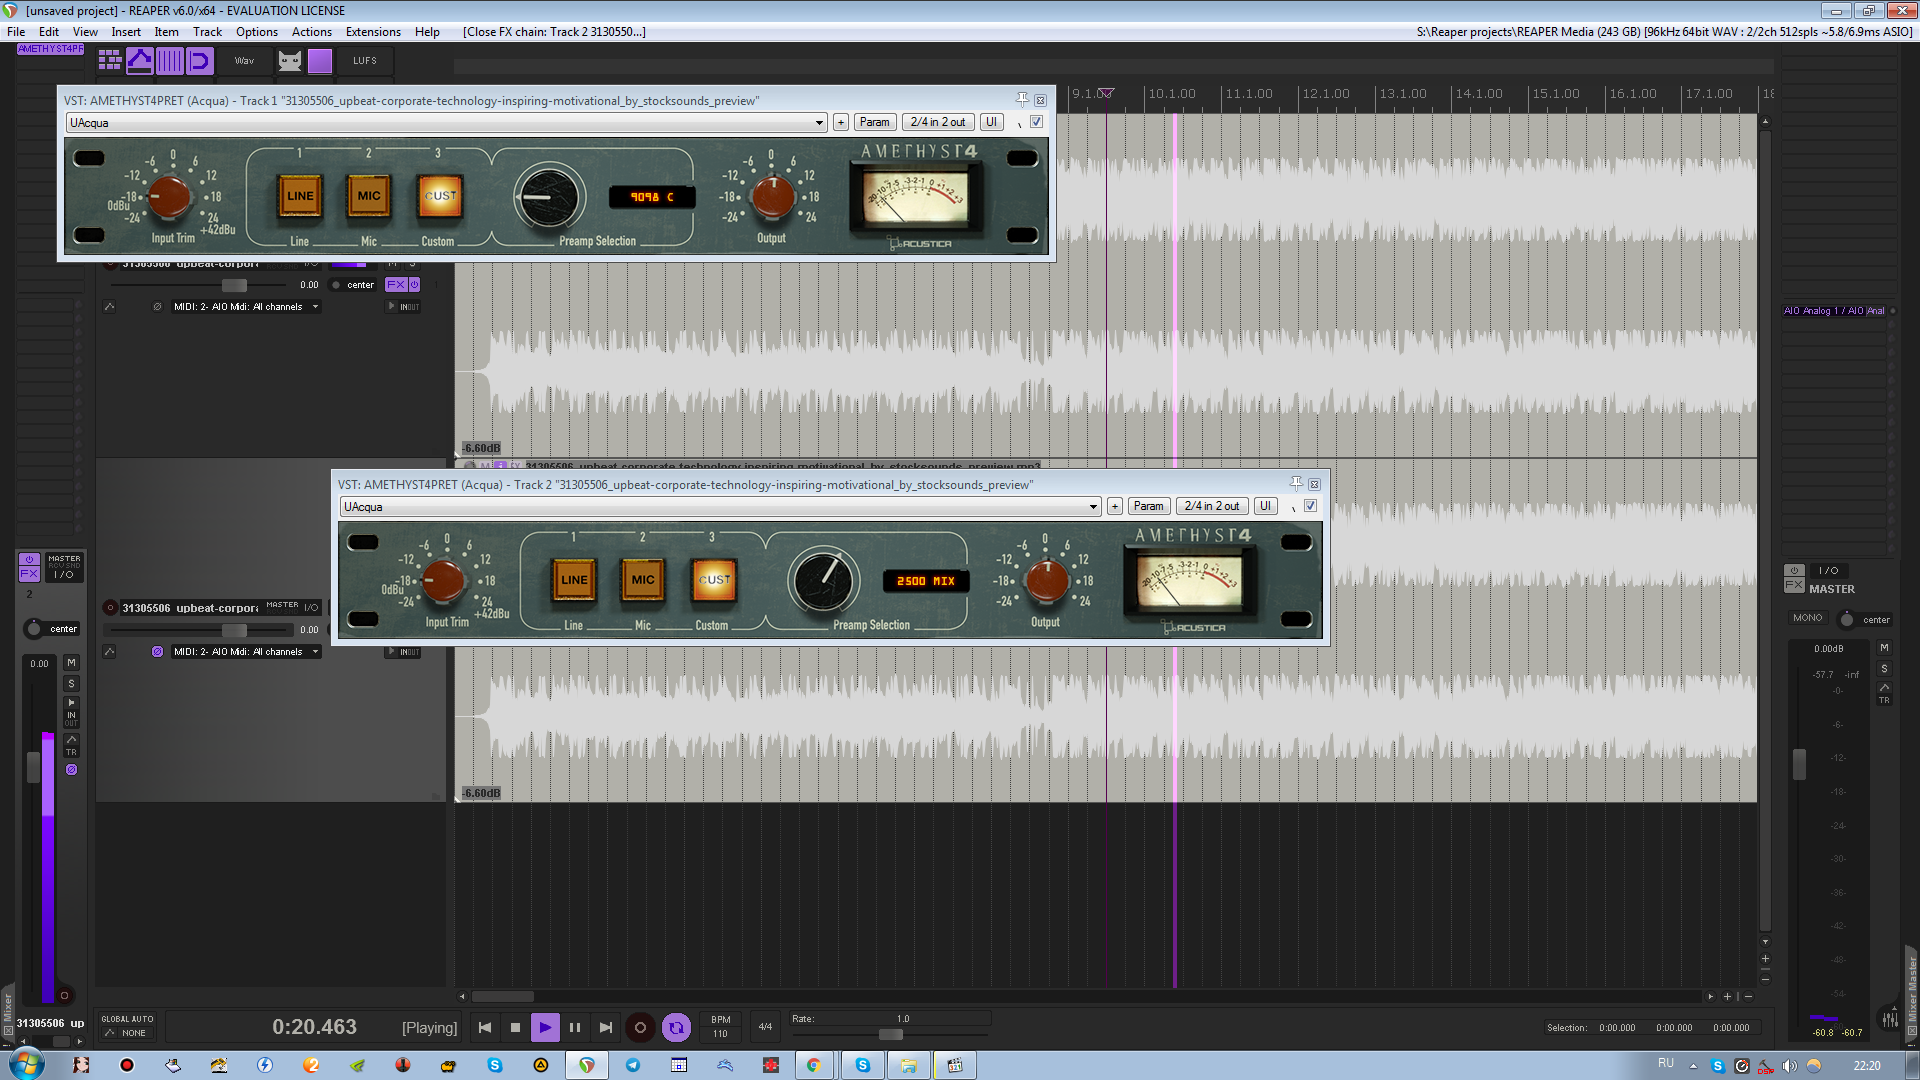Click 2/4 in 2 out in Track 2 VST
This screenshot has width=1920, height=1080.
tap(1212, 507)
